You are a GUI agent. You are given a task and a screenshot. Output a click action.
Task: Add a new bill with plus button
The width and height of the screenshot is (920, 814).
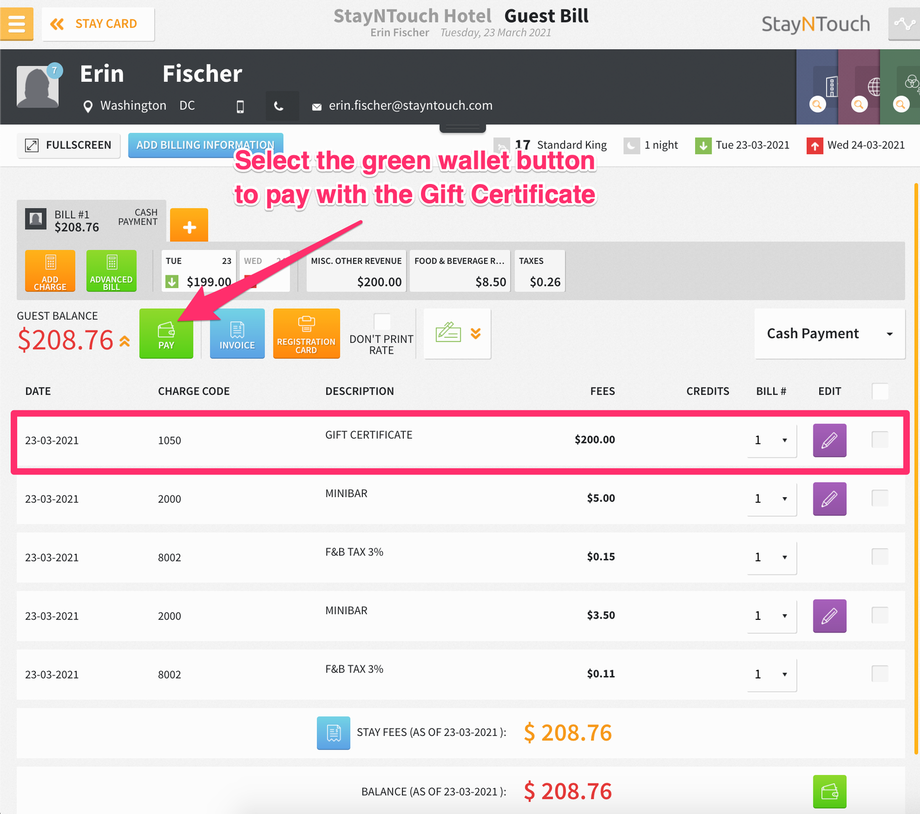coord(189,225)
